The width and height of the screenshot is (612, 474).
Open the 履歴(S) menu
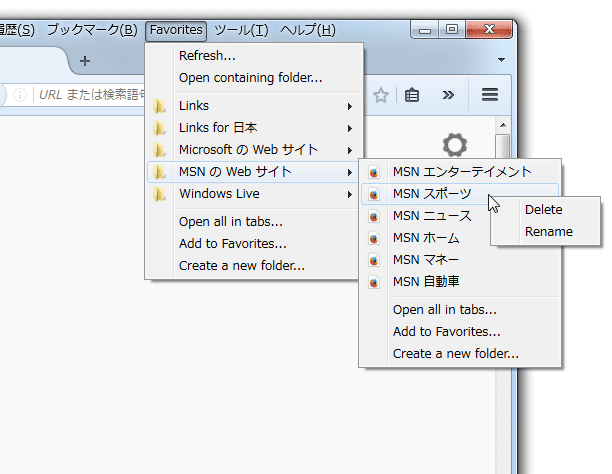pyautogui.click(x=16, y=30)
